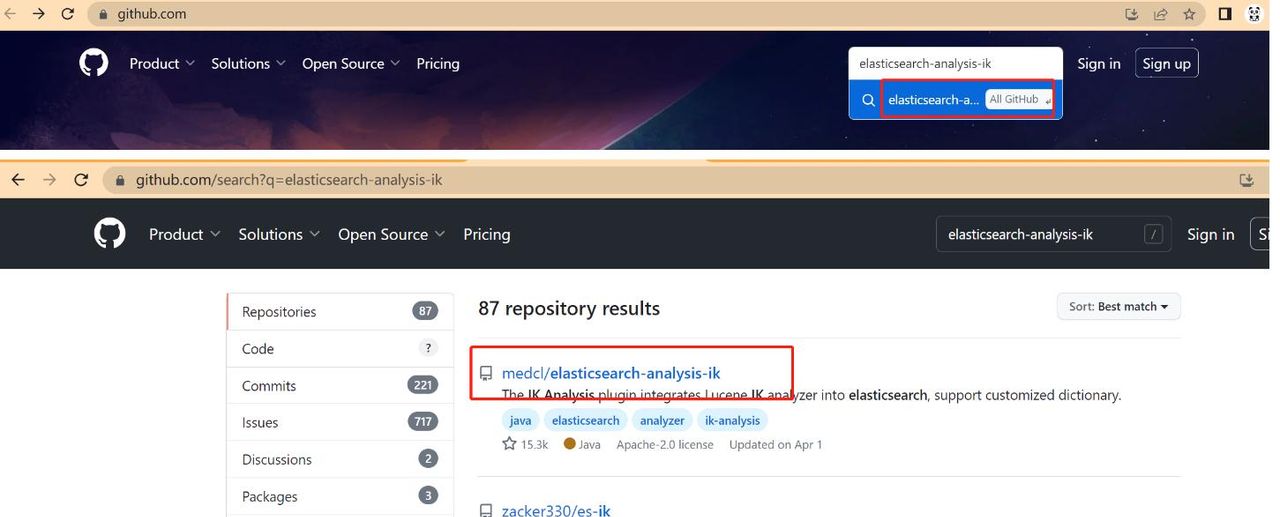Screen dimensions: 1280x517
Task: Click "Apache-2.0 license" text
Action: pos(665,444)
